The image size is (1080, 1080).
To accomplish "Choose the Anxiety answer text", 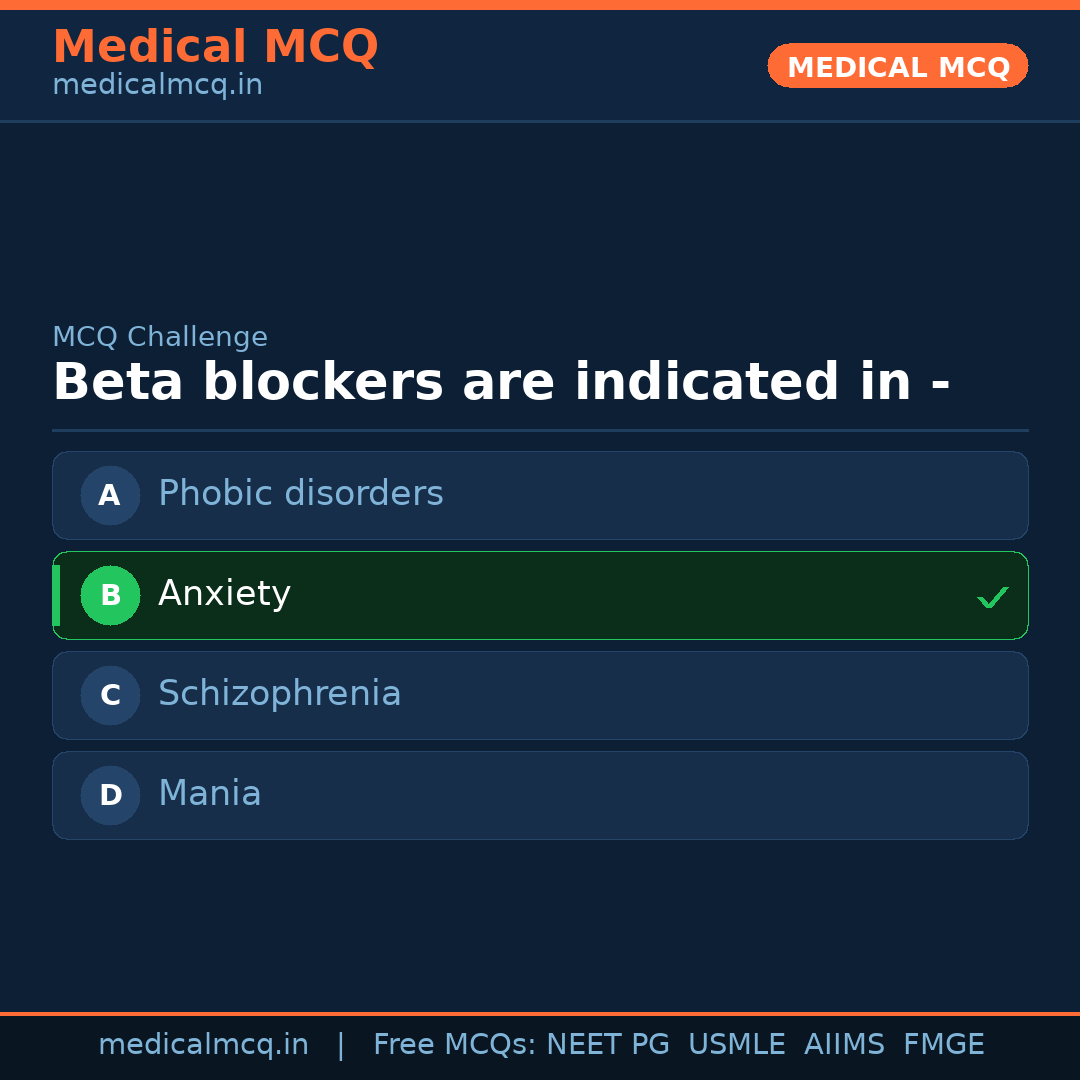I will point(224,594).
